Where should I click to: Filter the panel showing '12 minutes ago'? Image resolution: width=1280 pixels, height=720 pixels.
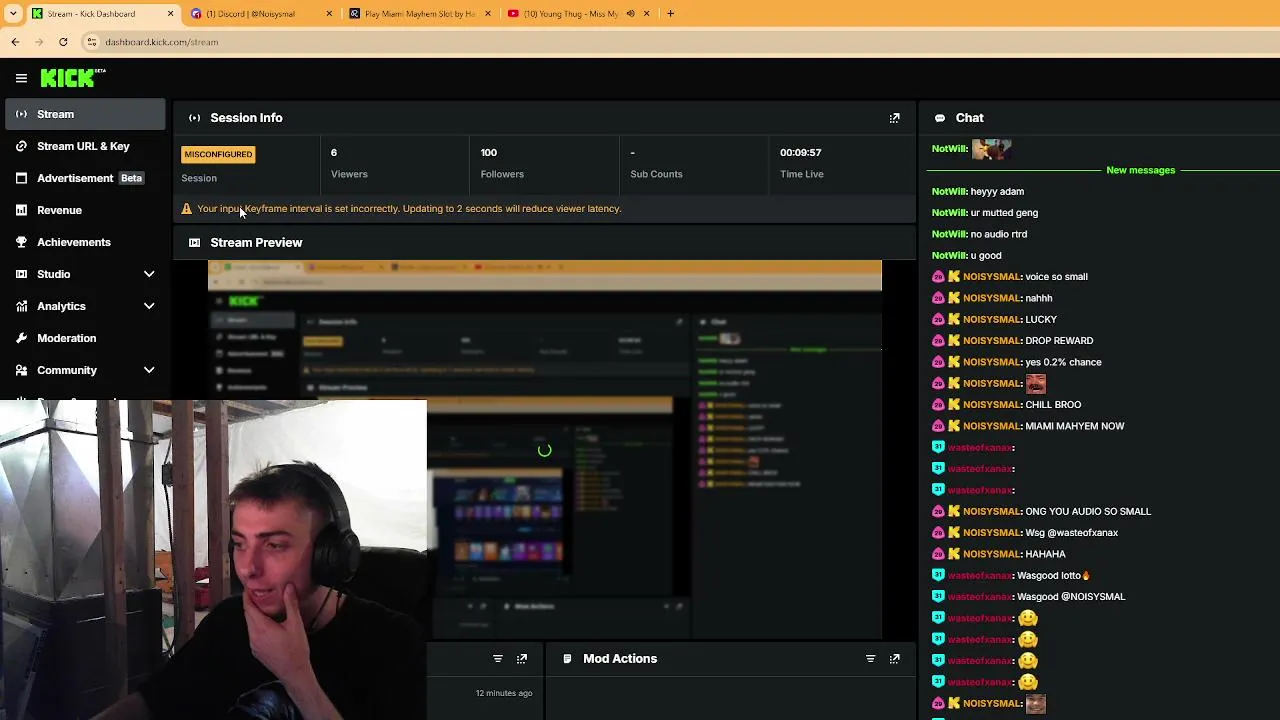[x=498, y=659]
